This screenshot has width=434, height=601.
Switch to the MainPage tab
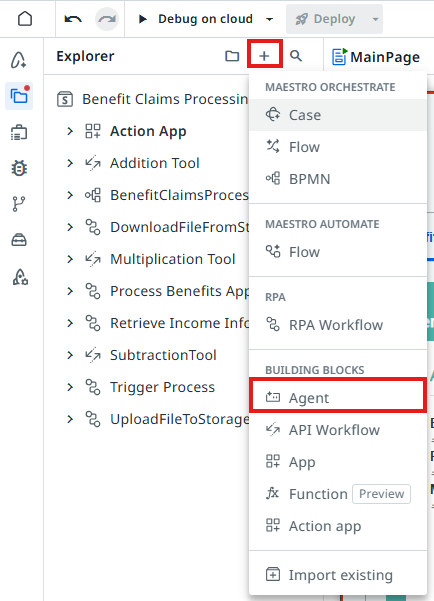tap(376, 57)
